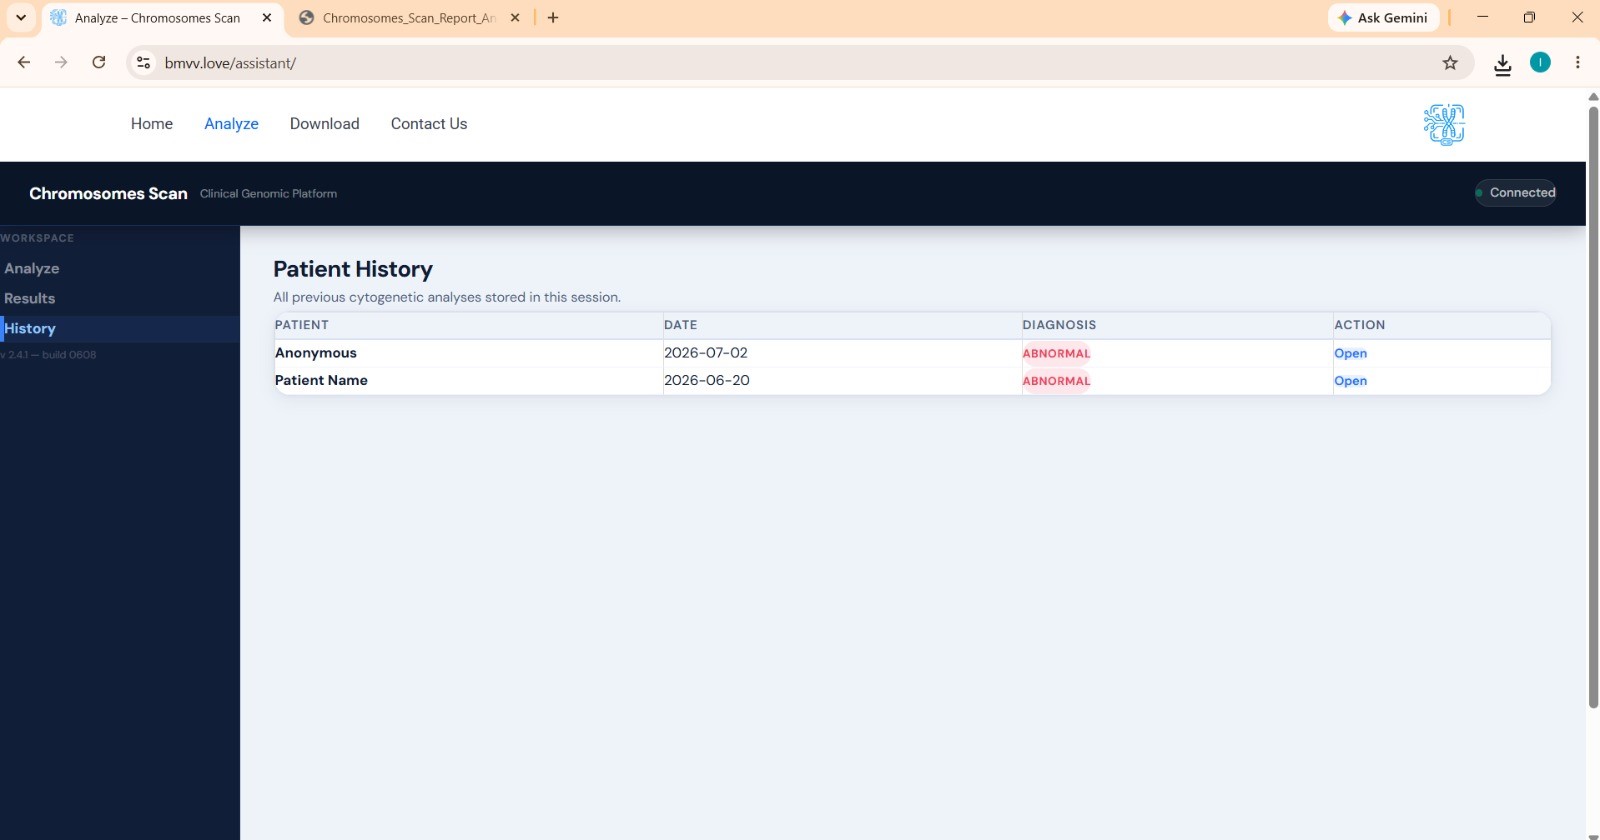1600x840 pixels.
Task: Open the Analyze top navigation link
Action: (x=231, y=124)
